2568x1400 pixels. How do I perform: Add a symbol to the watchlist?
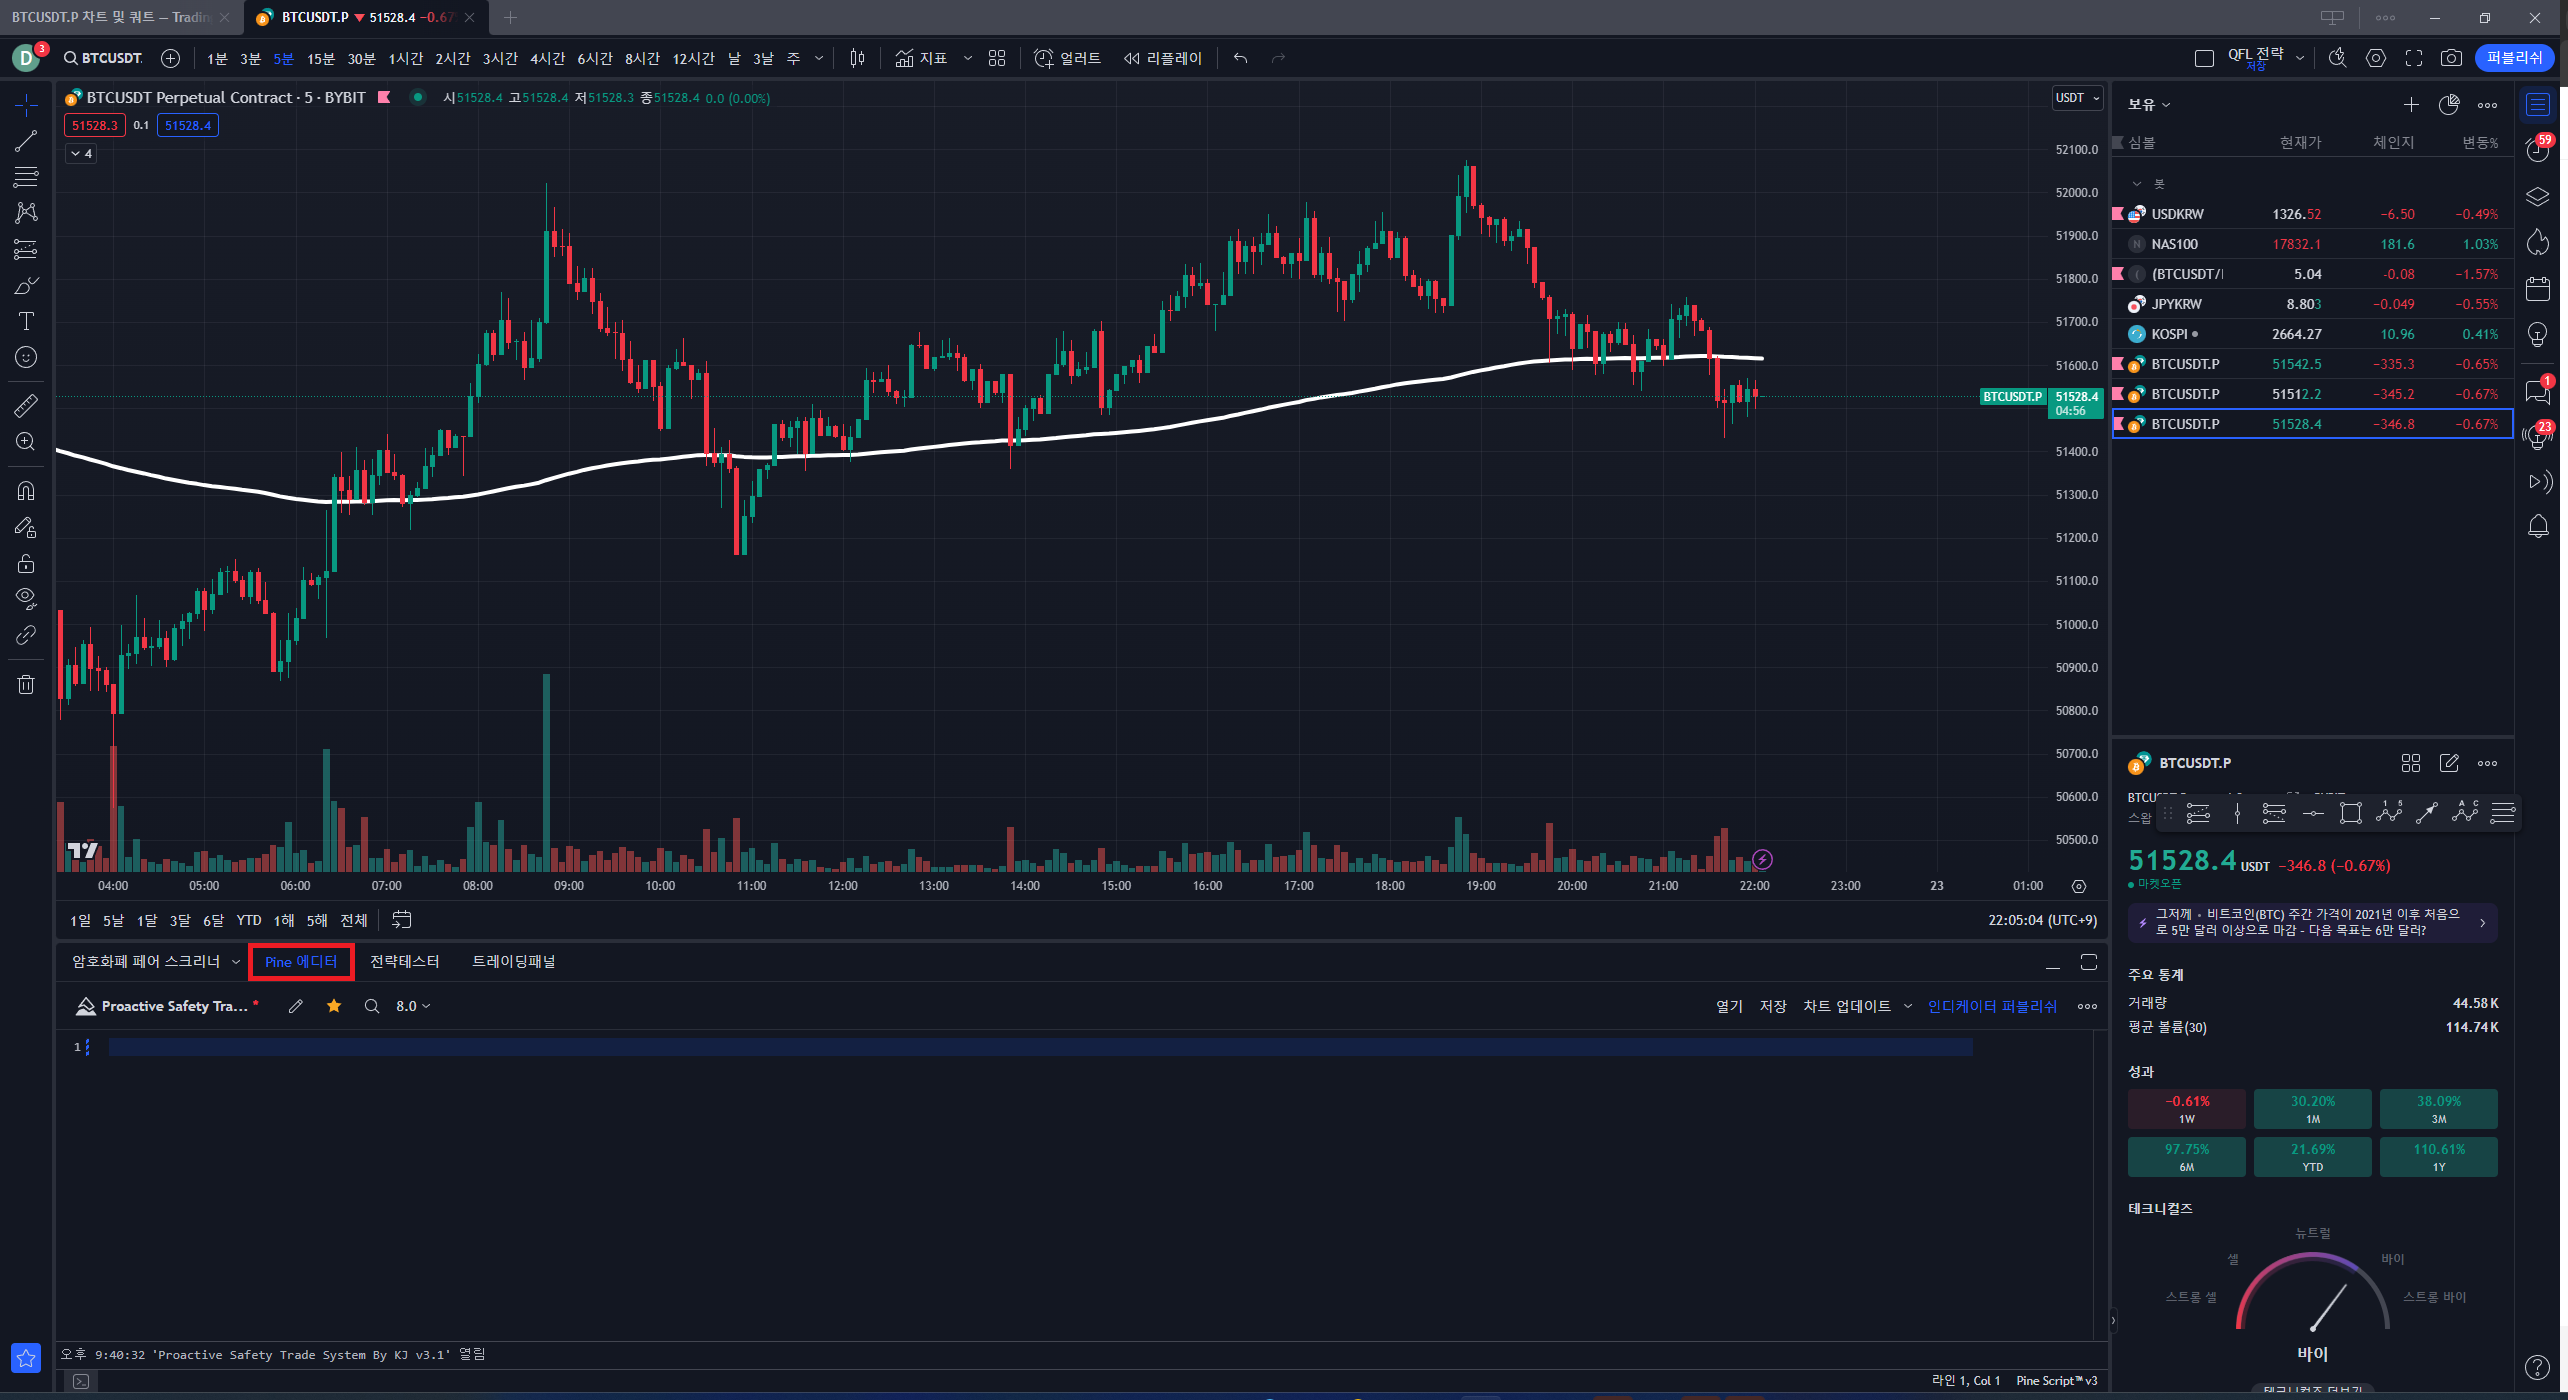2411,104
